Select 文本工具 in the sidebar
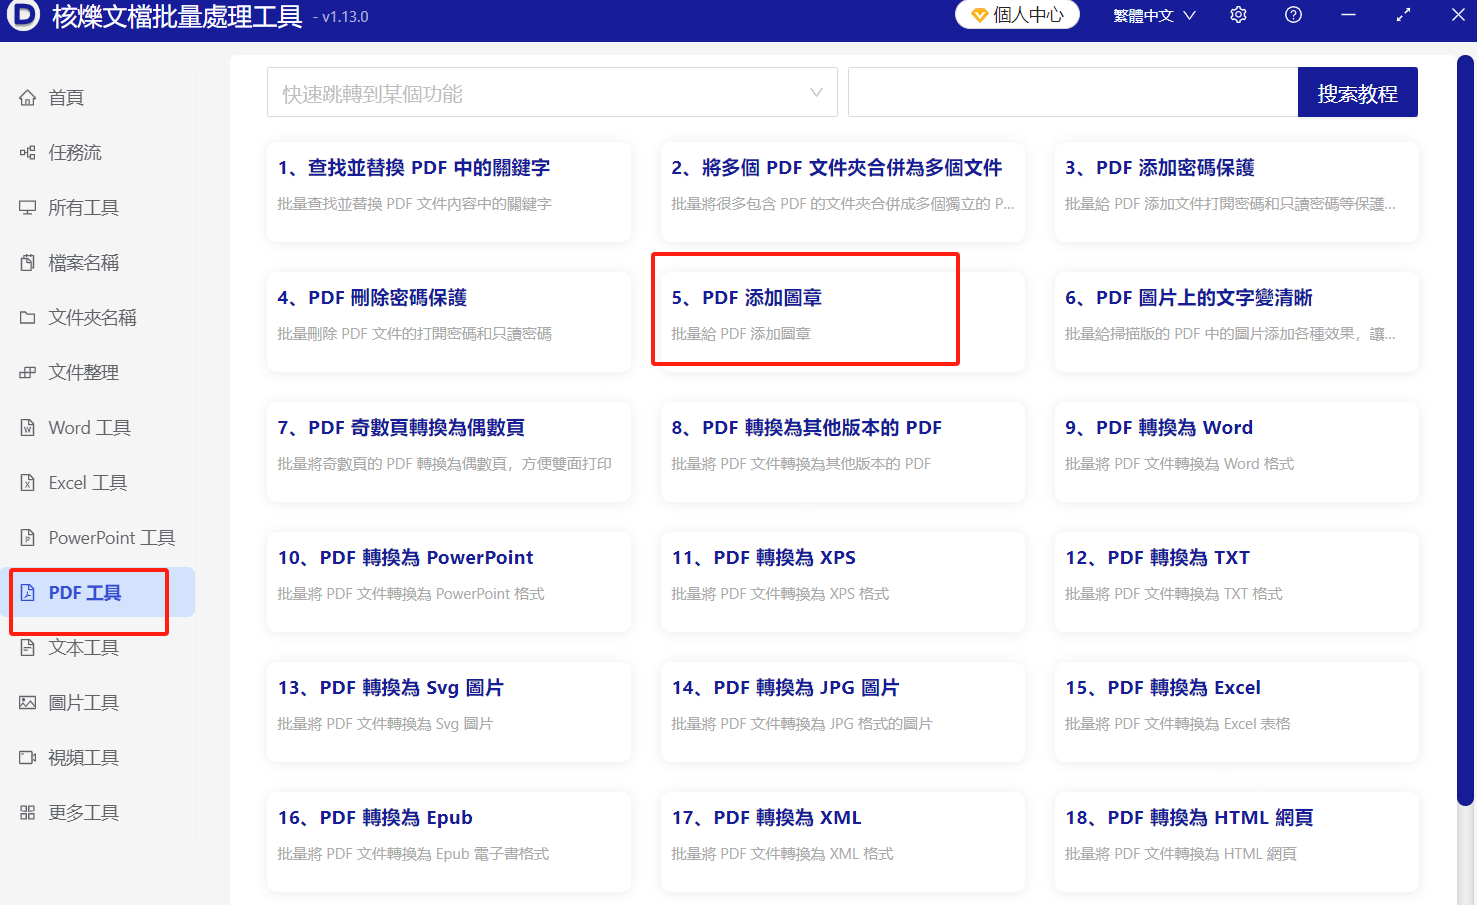This screenshot has width=1477, height=905. pos(80,647)
